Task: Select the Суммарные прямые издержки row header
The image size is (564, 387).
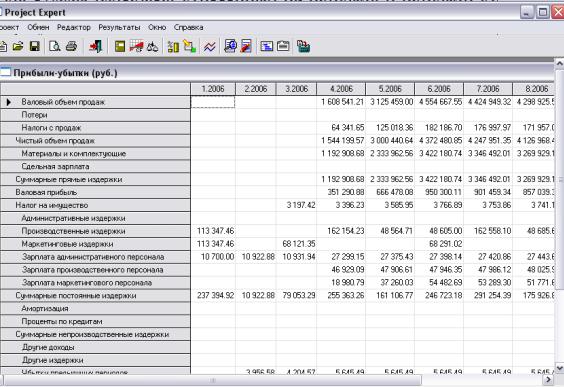Action: 95,179
